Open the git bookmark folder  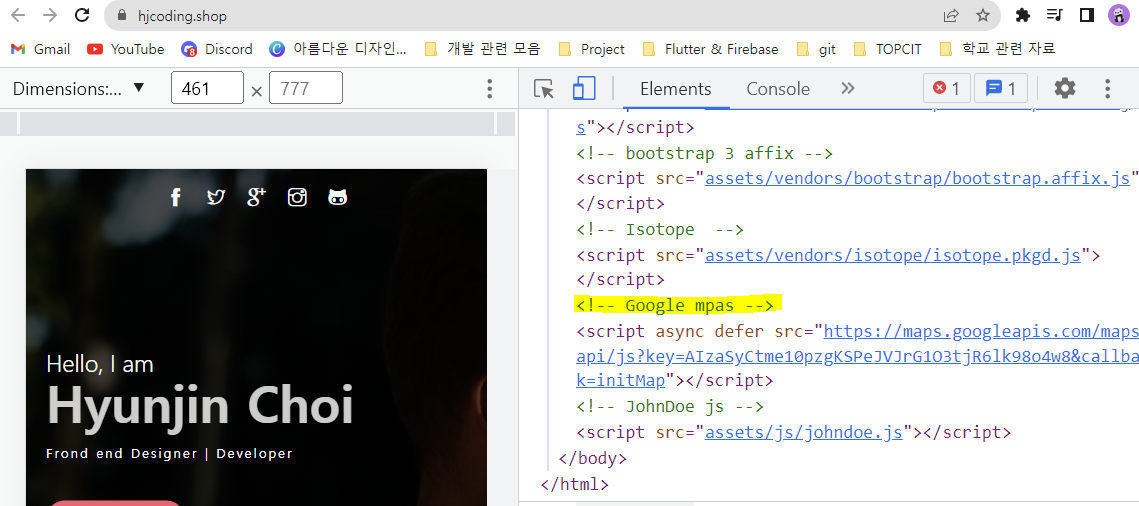click(x=816, y=49)
